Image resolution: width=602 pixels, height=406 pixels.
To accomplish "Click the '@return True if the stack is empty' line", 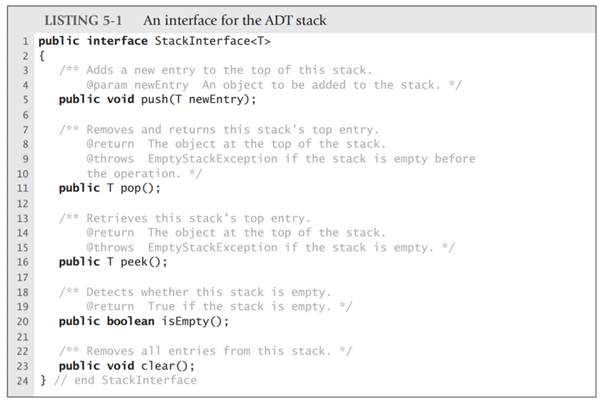I will tap(215, 306).
